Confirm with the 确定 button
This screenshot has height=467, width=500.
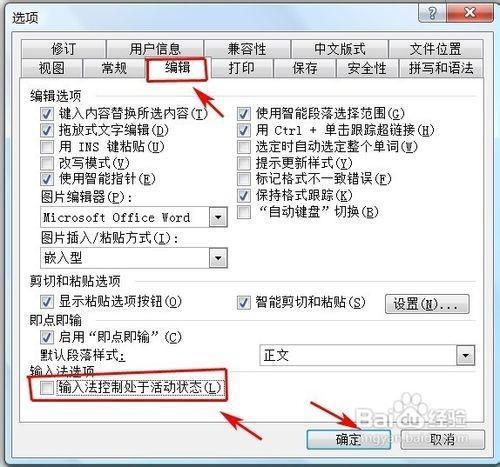349,440
